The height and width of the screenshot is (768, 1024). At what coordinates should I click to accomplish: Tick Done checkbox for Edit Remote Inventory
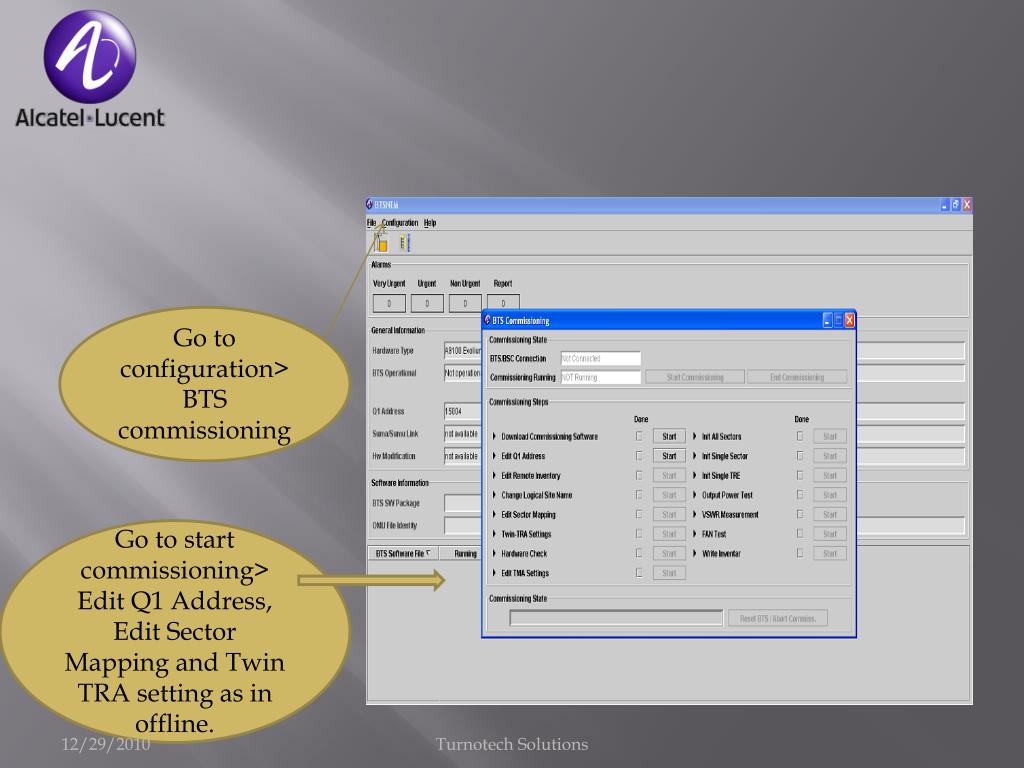click(639, 475)
